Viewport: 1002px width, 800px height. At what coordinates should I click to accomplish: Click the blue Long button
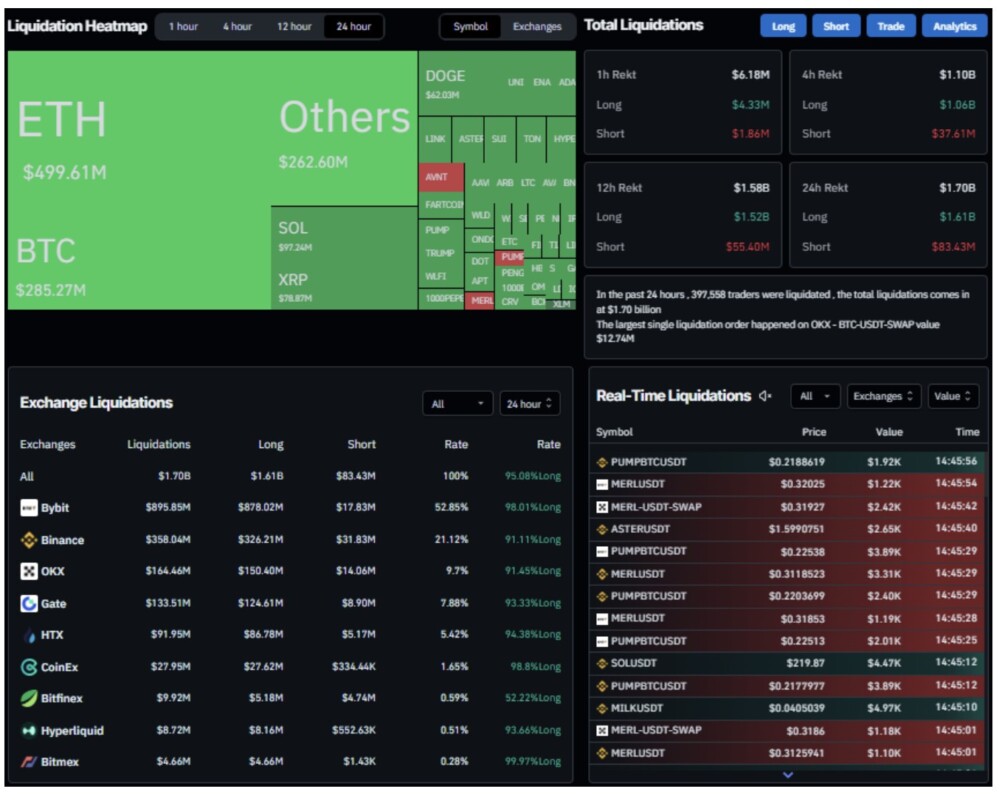pyautogui.click(x=783, y=27)
